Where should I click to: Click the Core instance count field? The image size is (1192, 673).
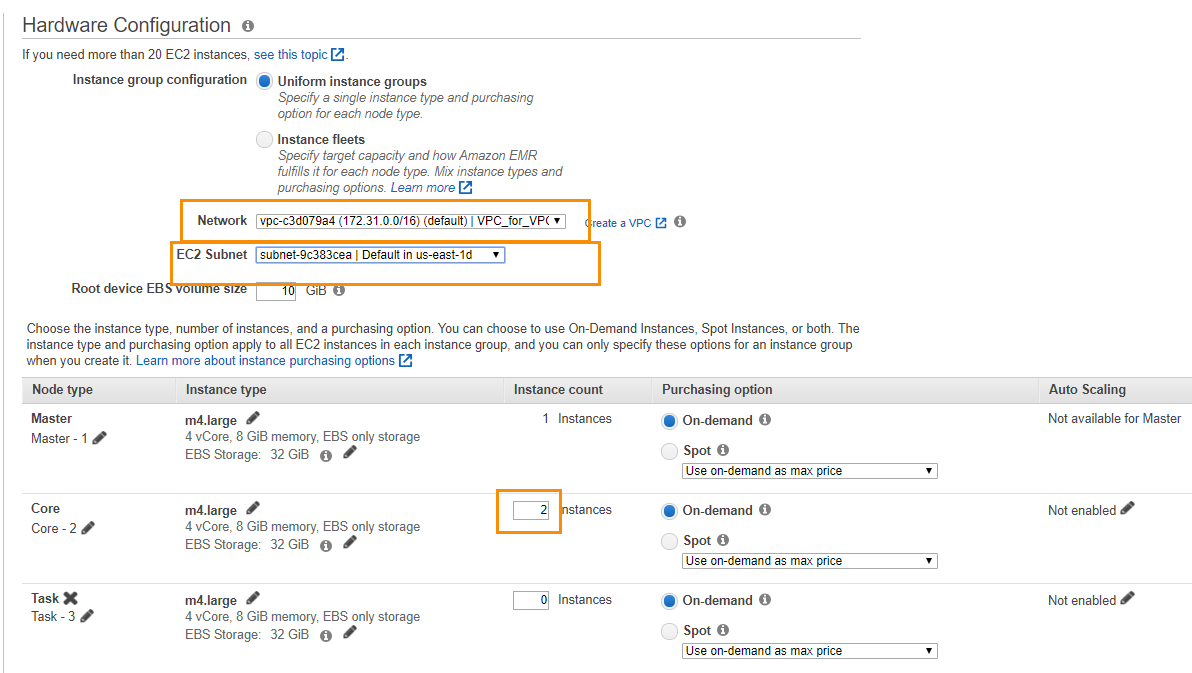click(531, 510)
